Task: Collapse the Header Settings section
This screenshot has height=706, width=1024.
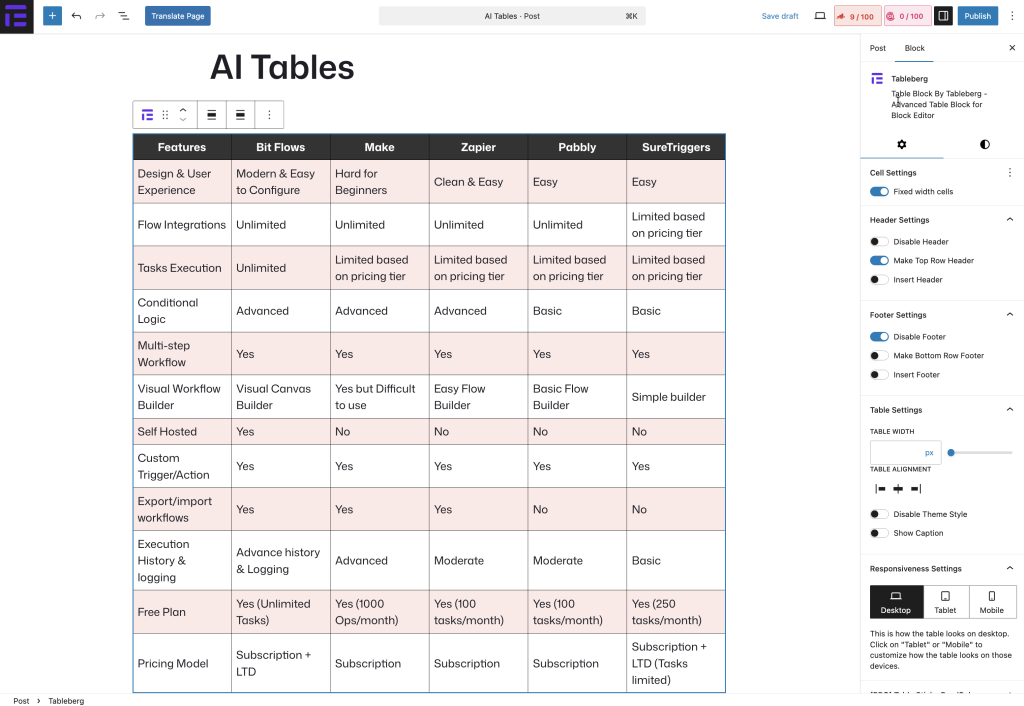Action: pyautogui.click(x=1010, y=219)
